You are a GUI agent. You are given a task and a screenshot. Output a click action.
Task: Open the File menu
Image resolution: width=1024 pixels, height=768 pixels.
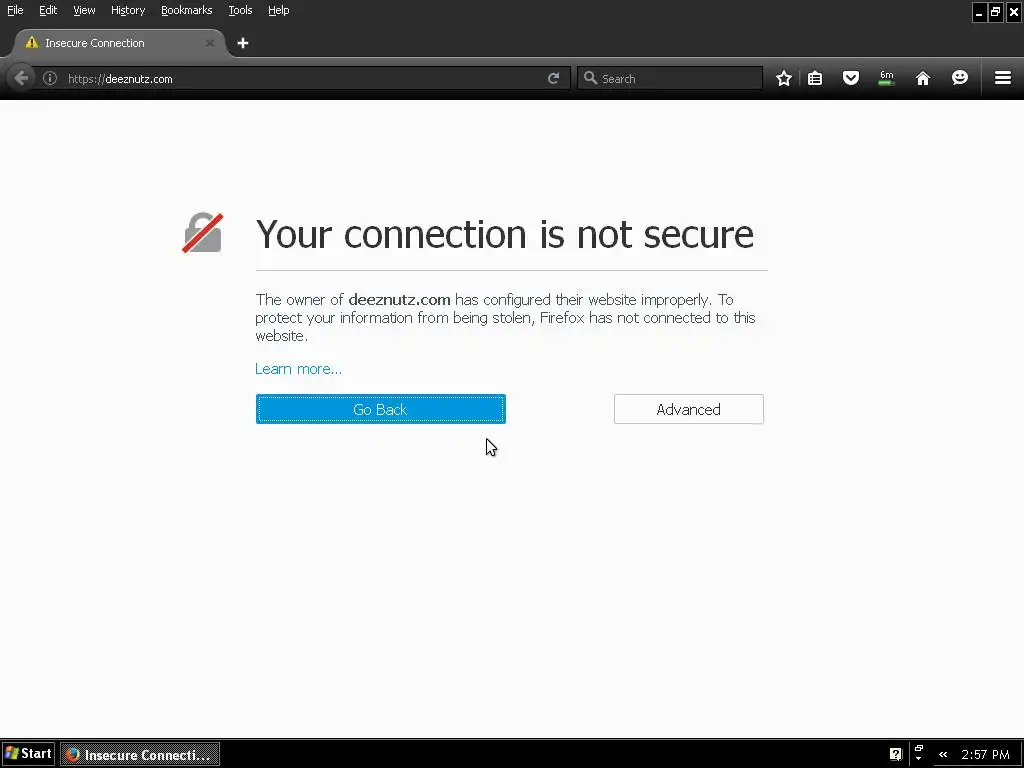(15, 10)
